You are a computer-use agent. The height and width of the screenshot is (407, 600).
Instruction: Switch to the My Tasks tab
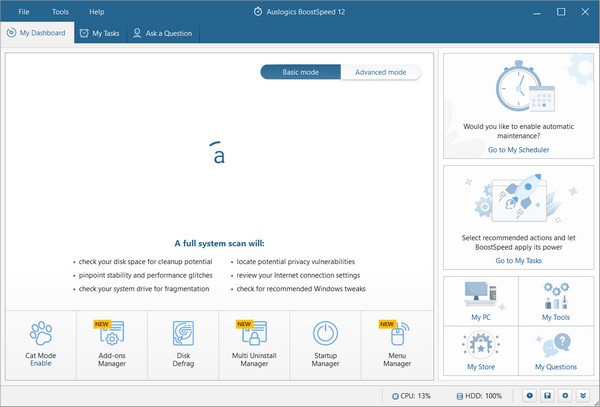[98, 33]
